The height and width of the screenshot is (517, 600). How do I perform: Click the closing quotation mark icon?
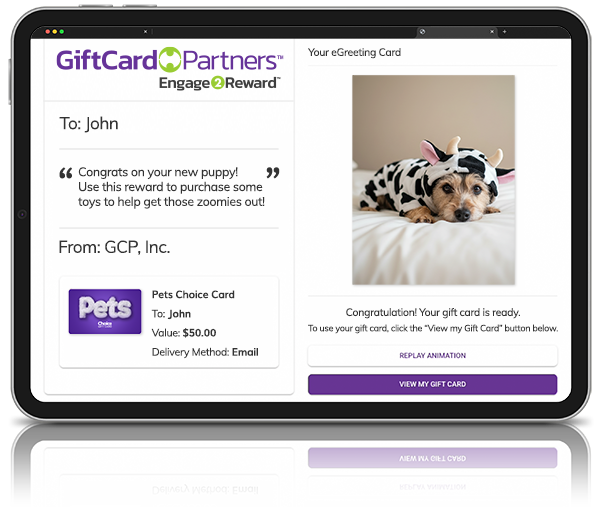pos(273,173)
